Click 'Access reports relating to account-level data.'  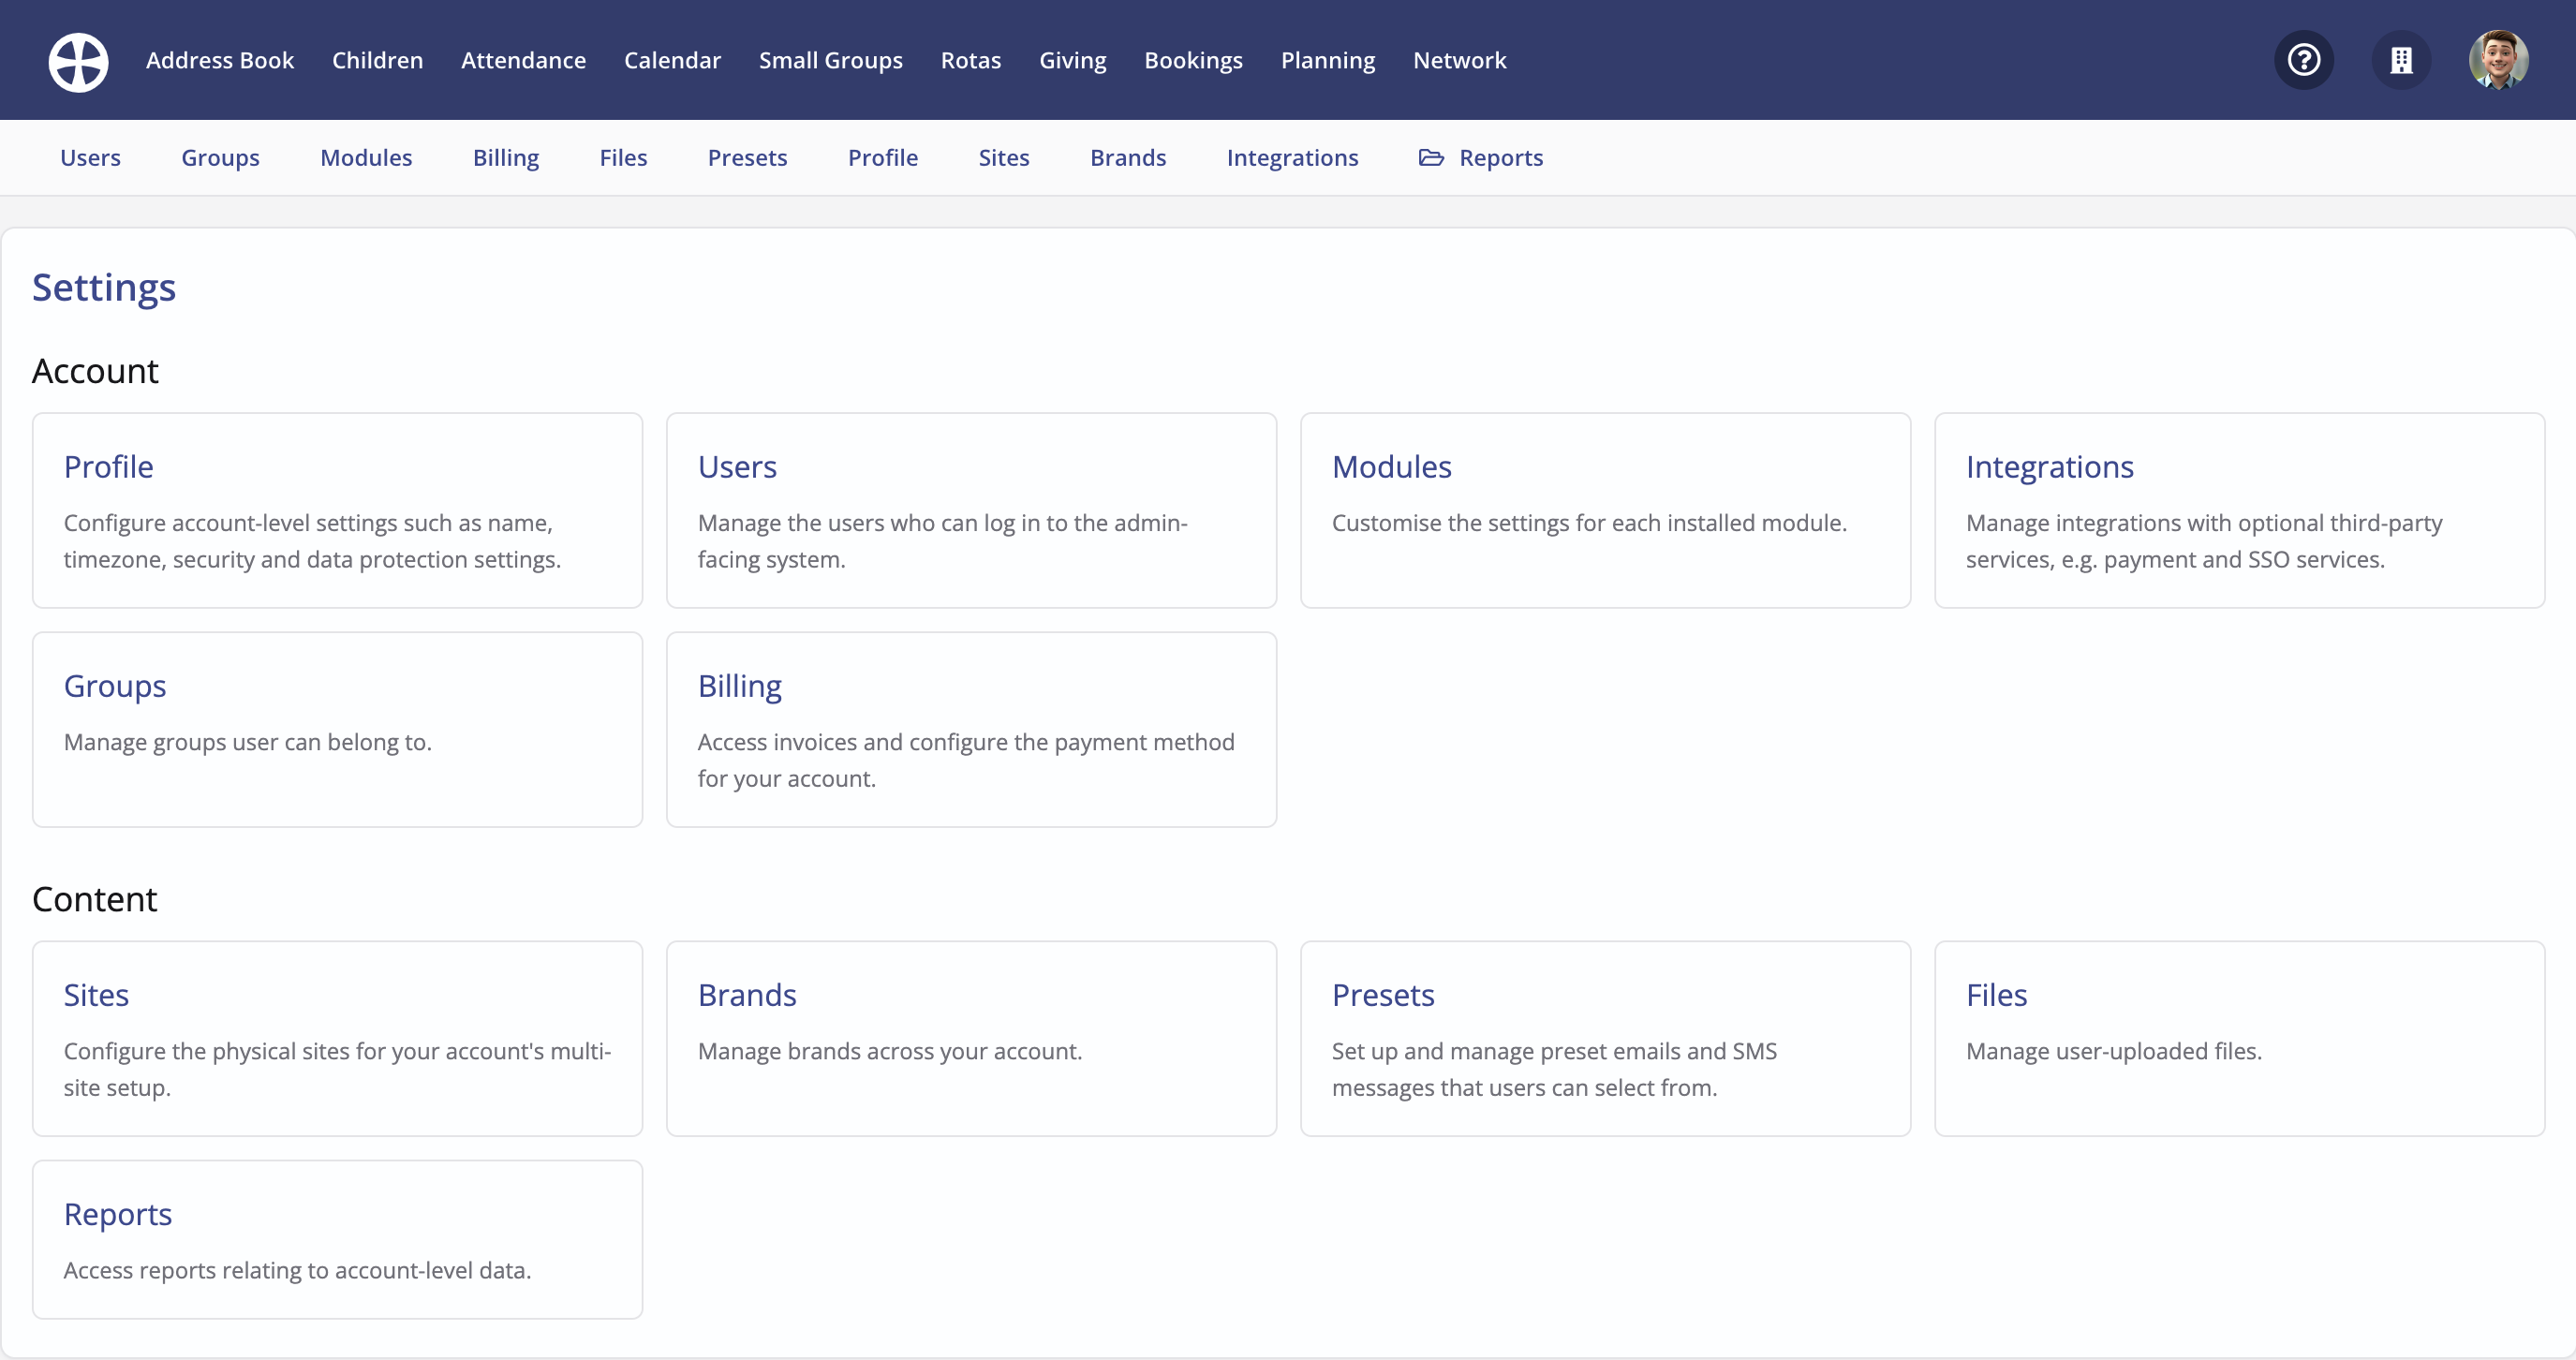[x=297, y=1270]
